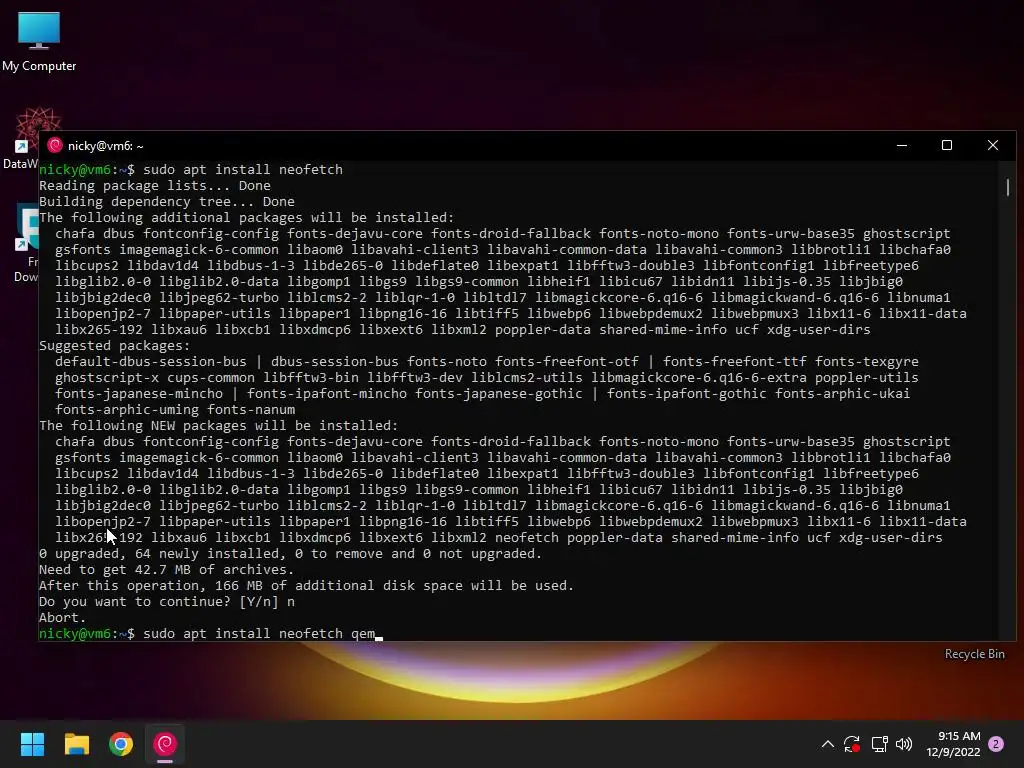Launch File Explorer from the taskbar
The image size is (1024, 768).
tap(76, 744)
